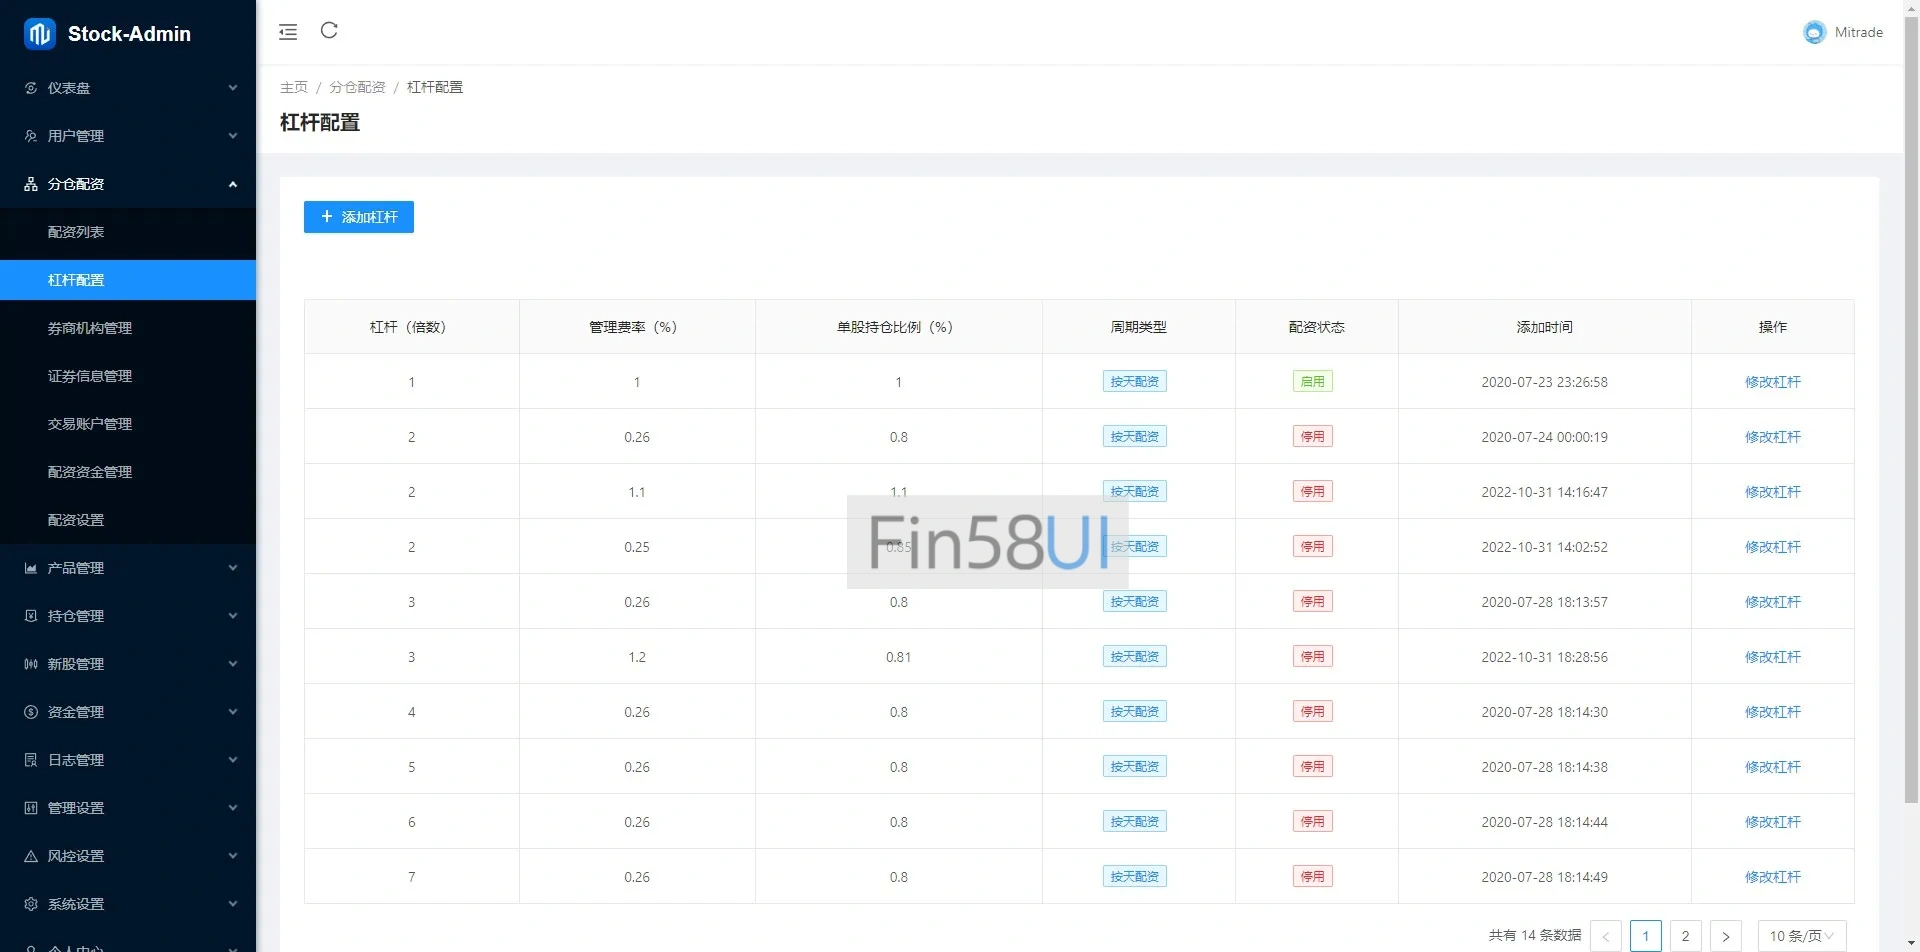Click the refresh page icon
This screenshot has width=1920, height=952.
point(329,31)
